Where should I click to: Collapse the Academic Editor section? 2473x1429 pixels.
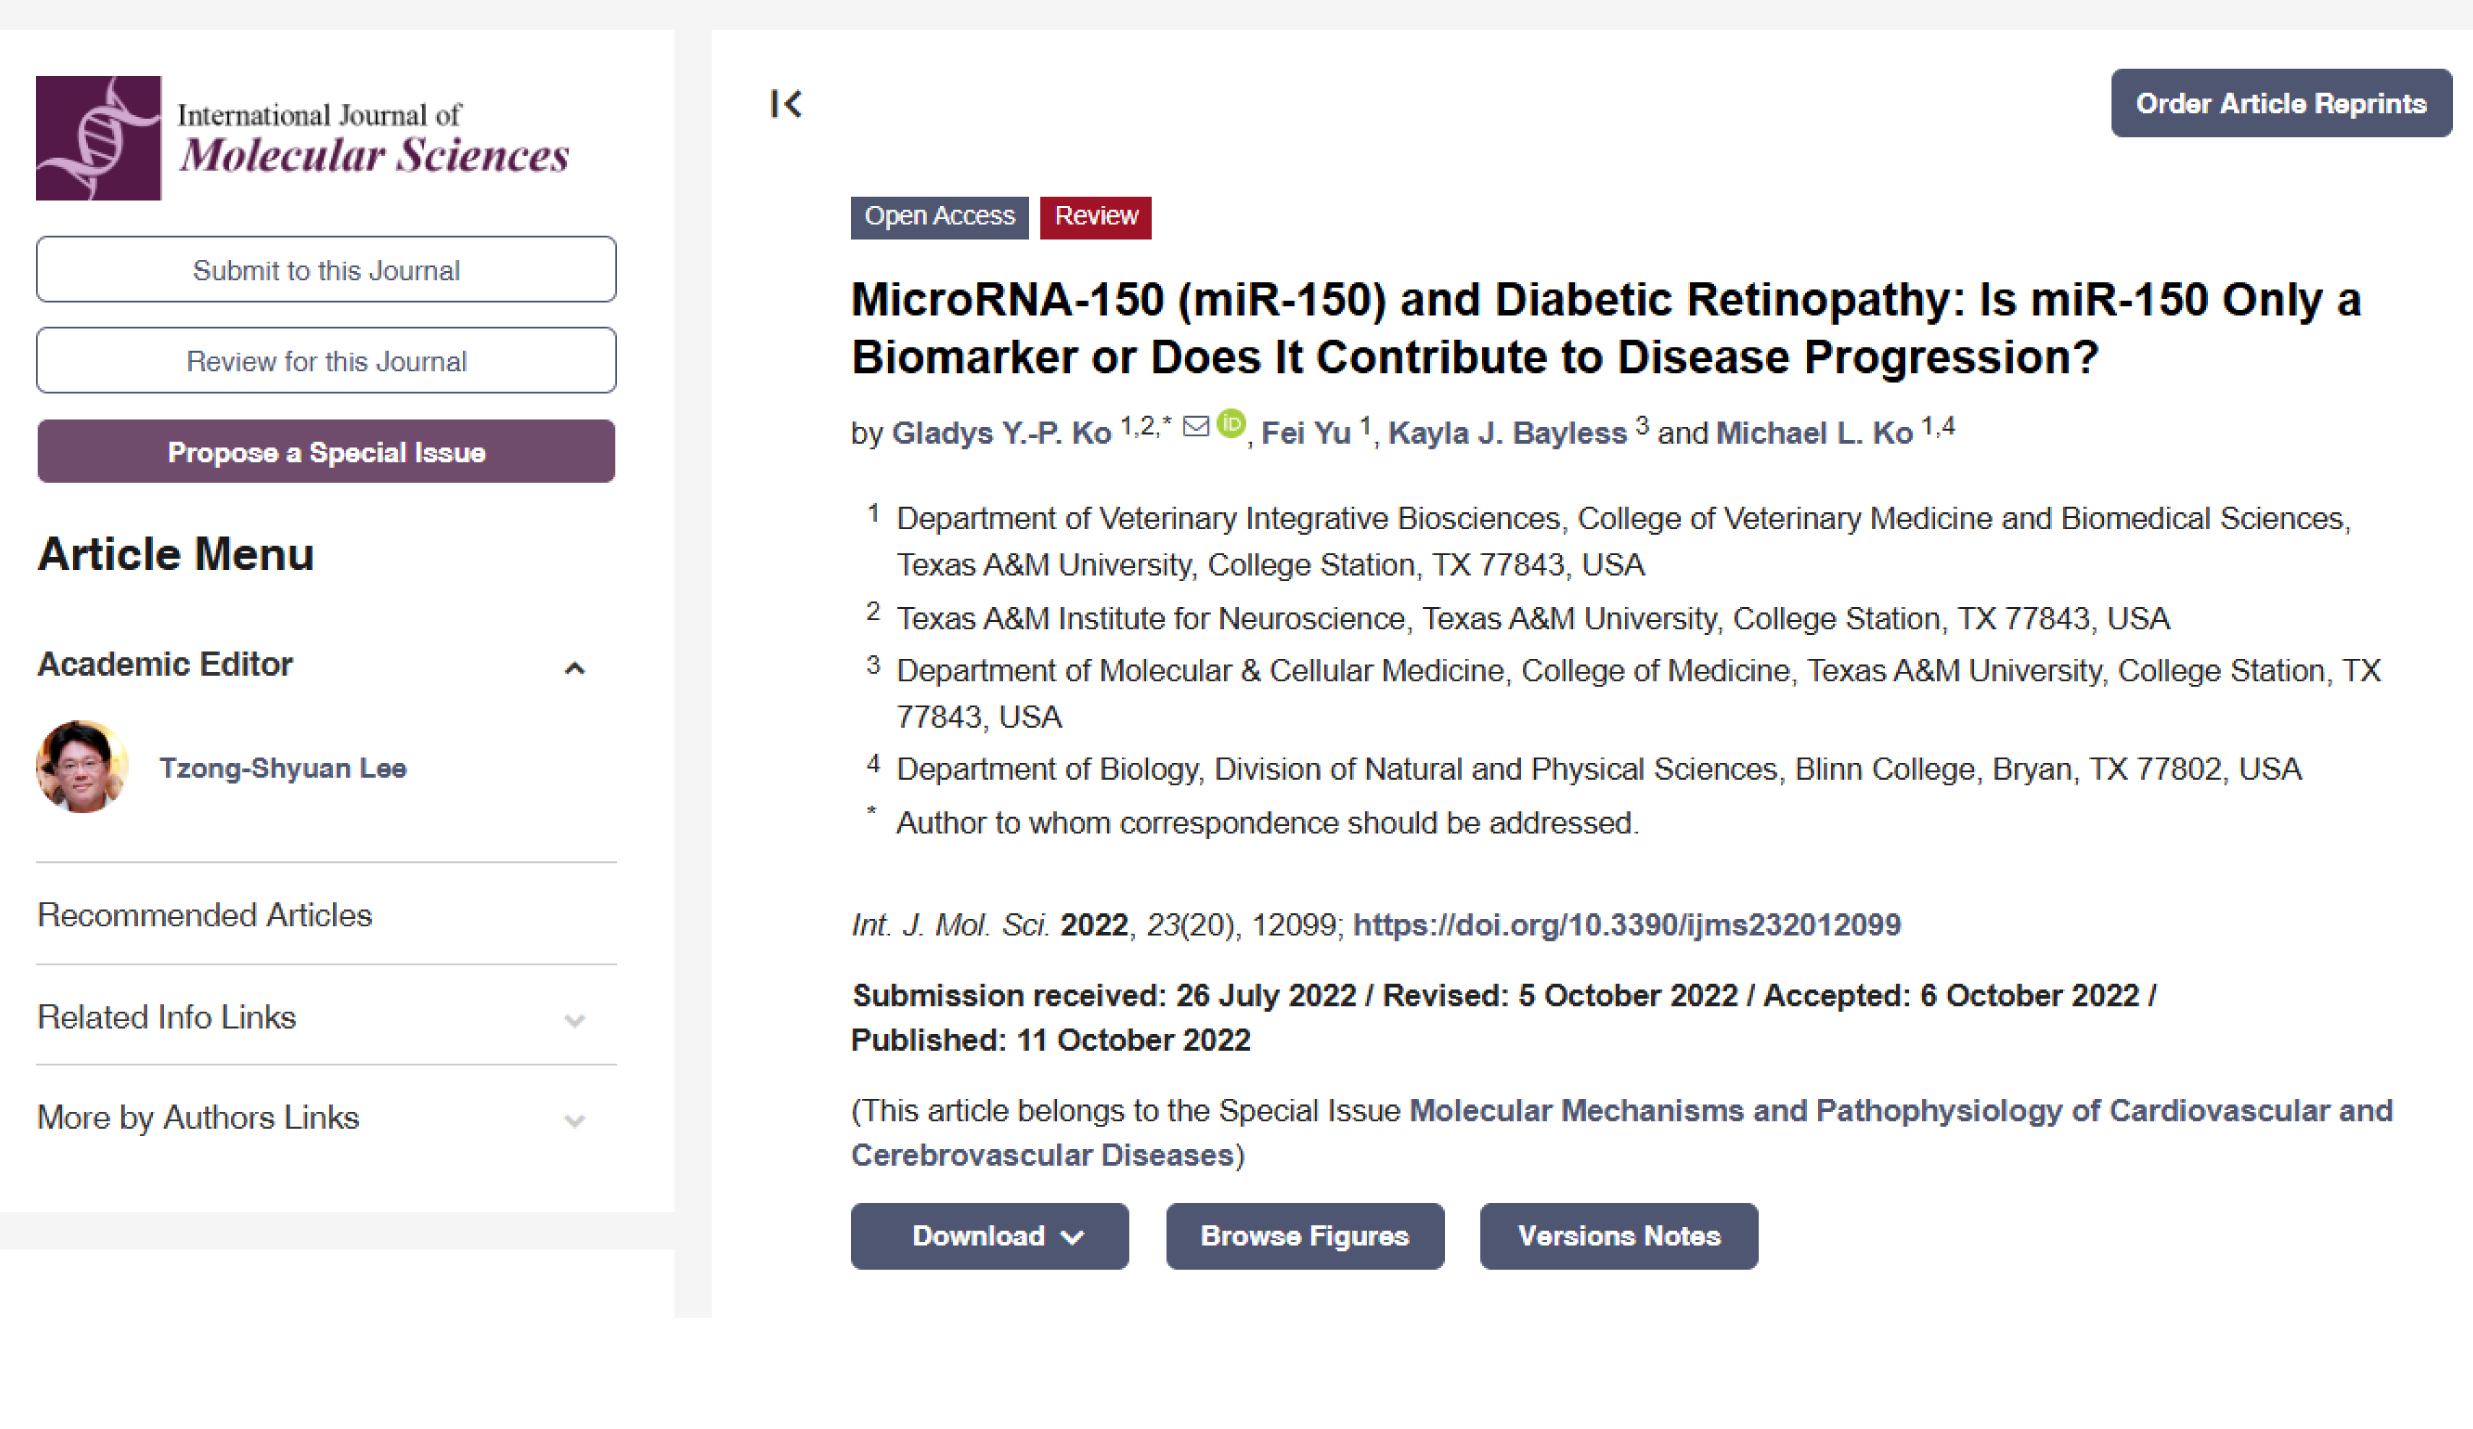(x=574, y=668)
